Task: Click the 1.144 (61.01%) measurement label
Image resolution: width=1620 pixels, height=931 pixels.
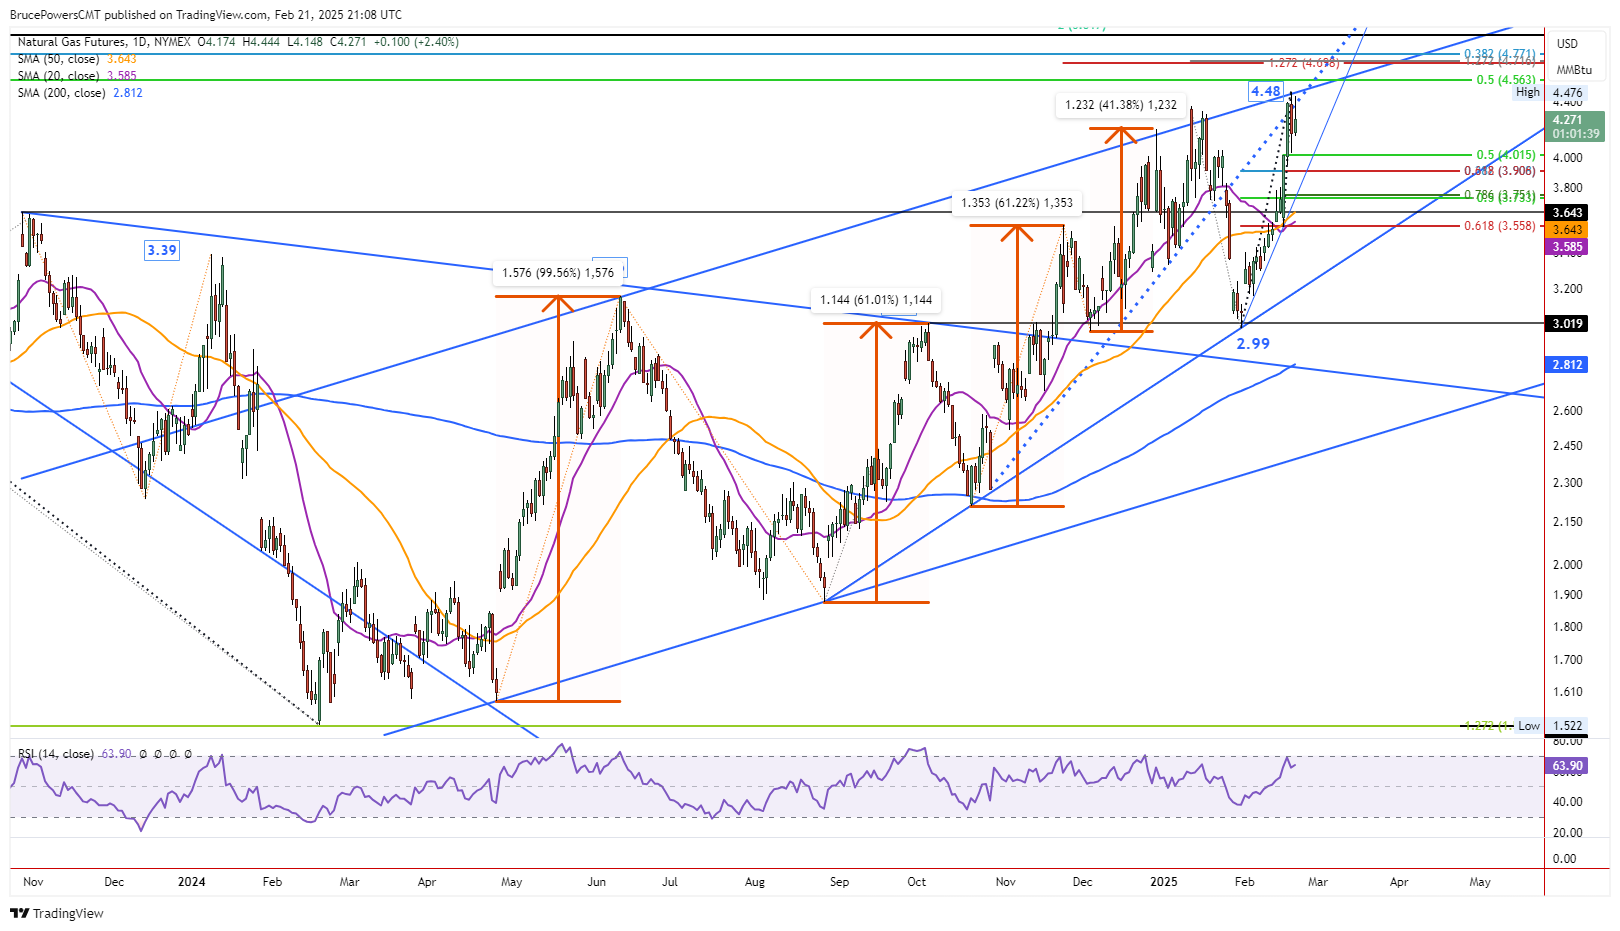Action: click(x=876, y=300)
